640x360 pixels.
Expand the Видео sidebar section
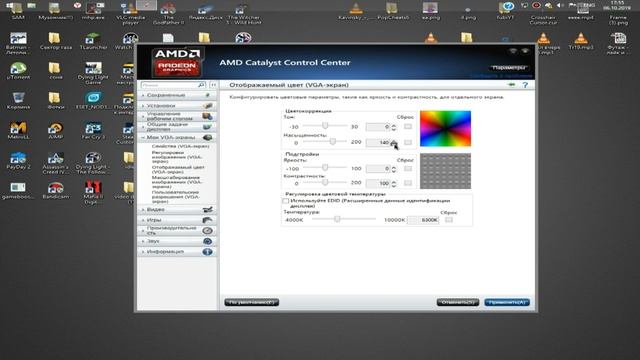pos(177,209)
